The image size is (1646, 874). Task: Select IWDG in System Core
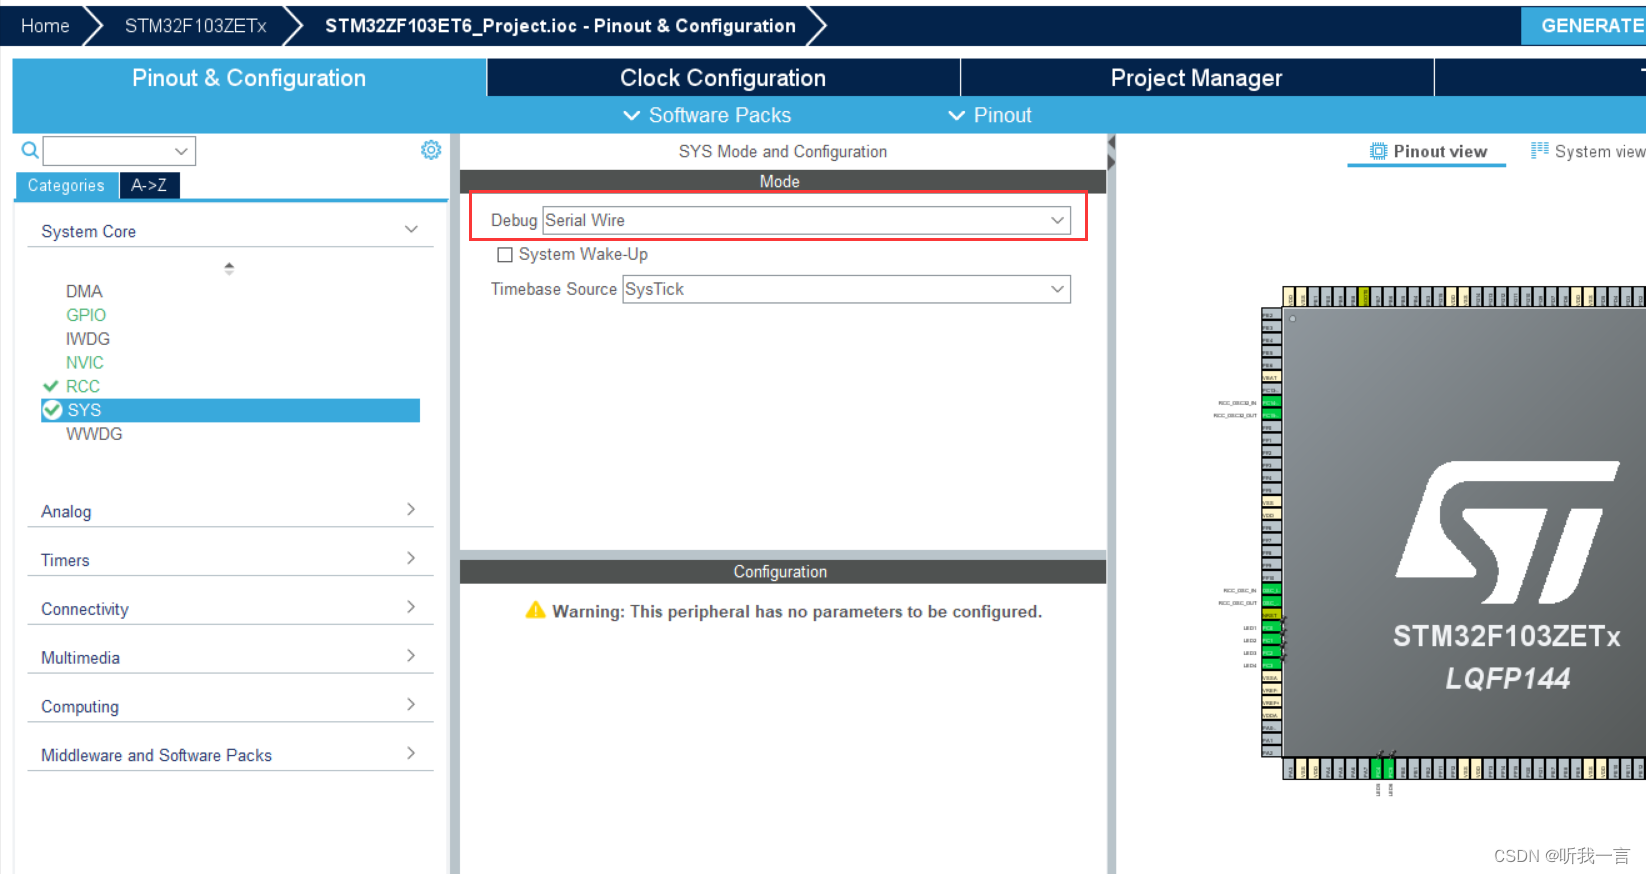coord(88,339)
